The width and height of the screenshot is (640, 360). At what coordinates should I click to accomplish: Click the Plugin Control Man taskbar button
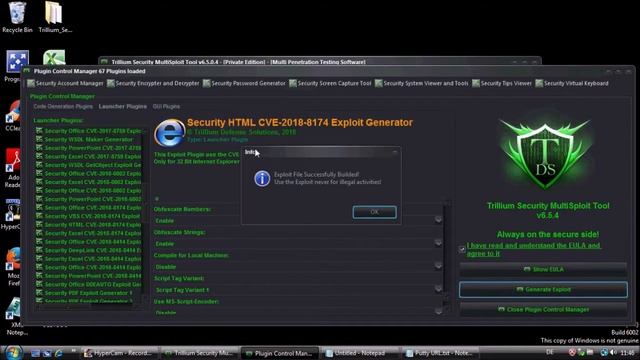[280, 353]
